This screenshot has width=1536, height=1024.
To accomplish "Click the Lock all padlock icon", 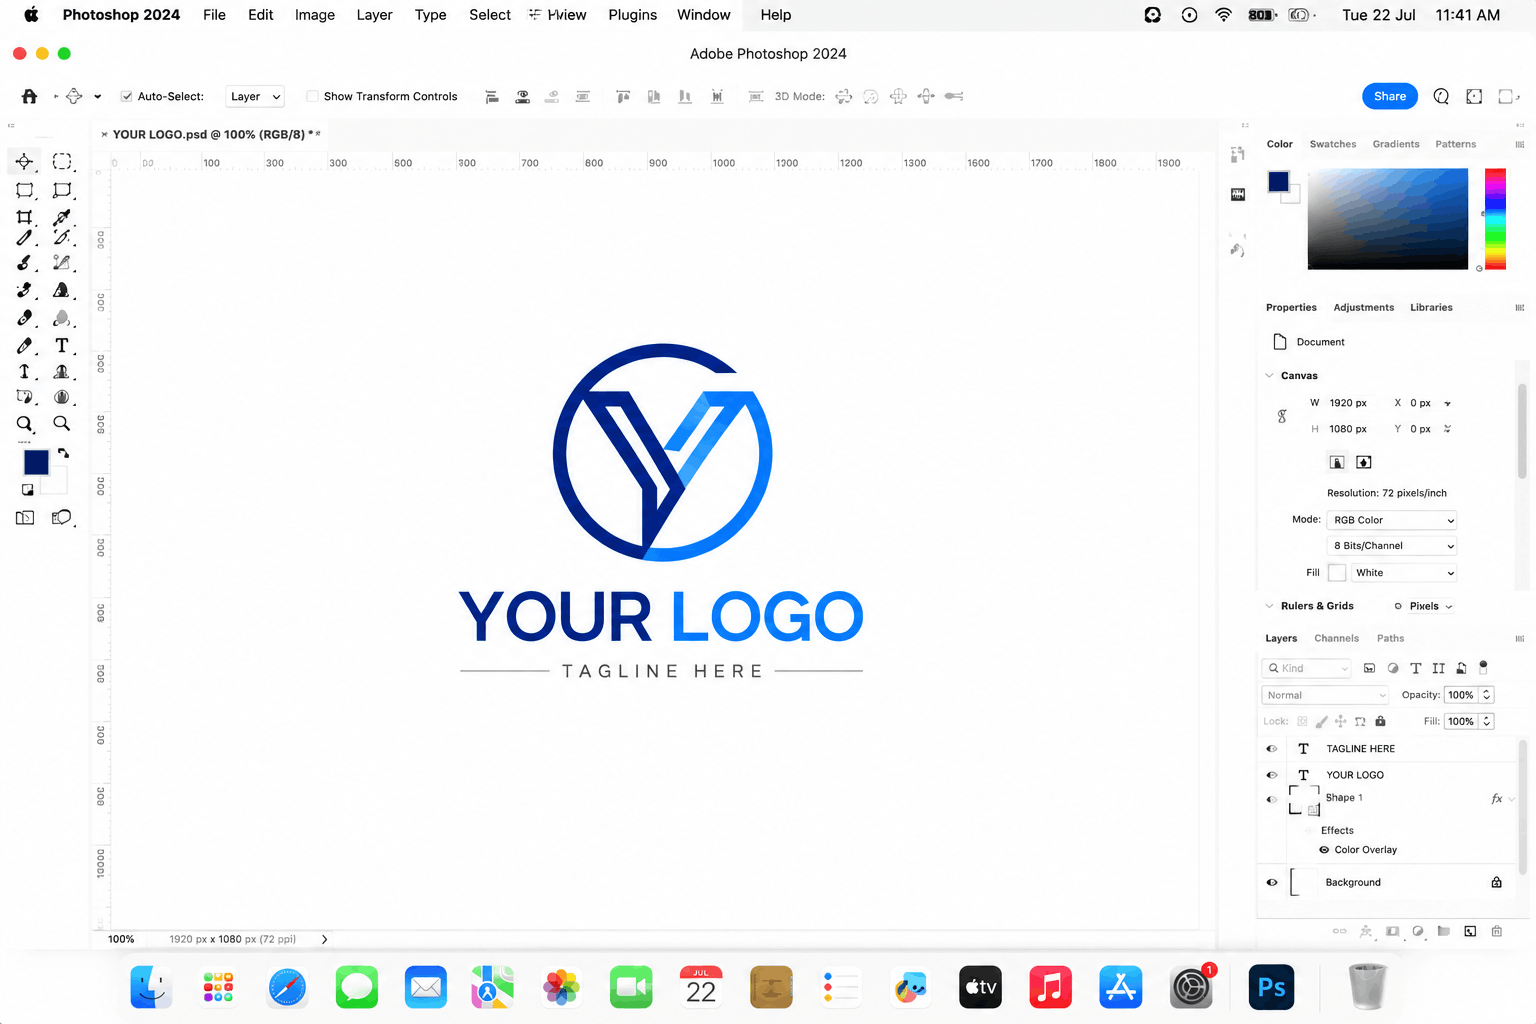I will coord(1380,721).
